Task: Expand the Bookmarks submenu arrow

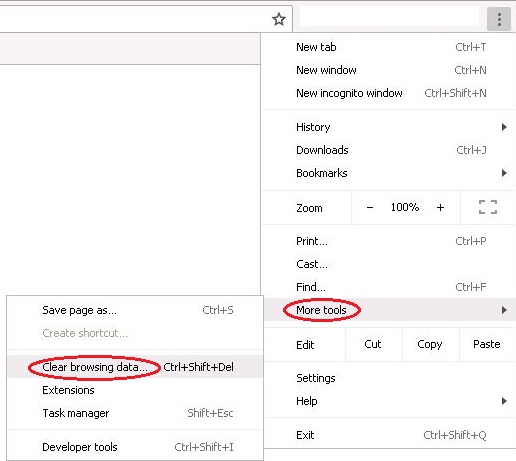Action: 504,173
